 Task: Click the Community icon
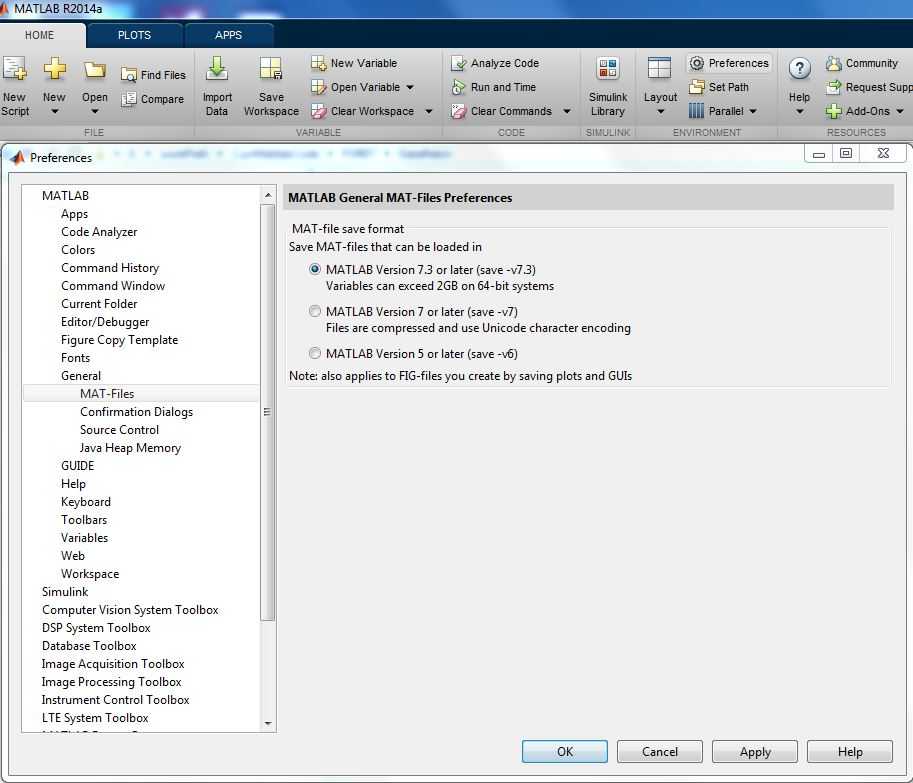(834, 63)
